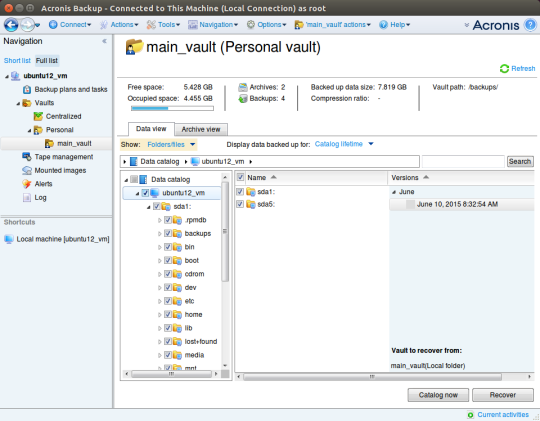Expand the lib folder node
The image size is (540, 421).
(159, 328)
